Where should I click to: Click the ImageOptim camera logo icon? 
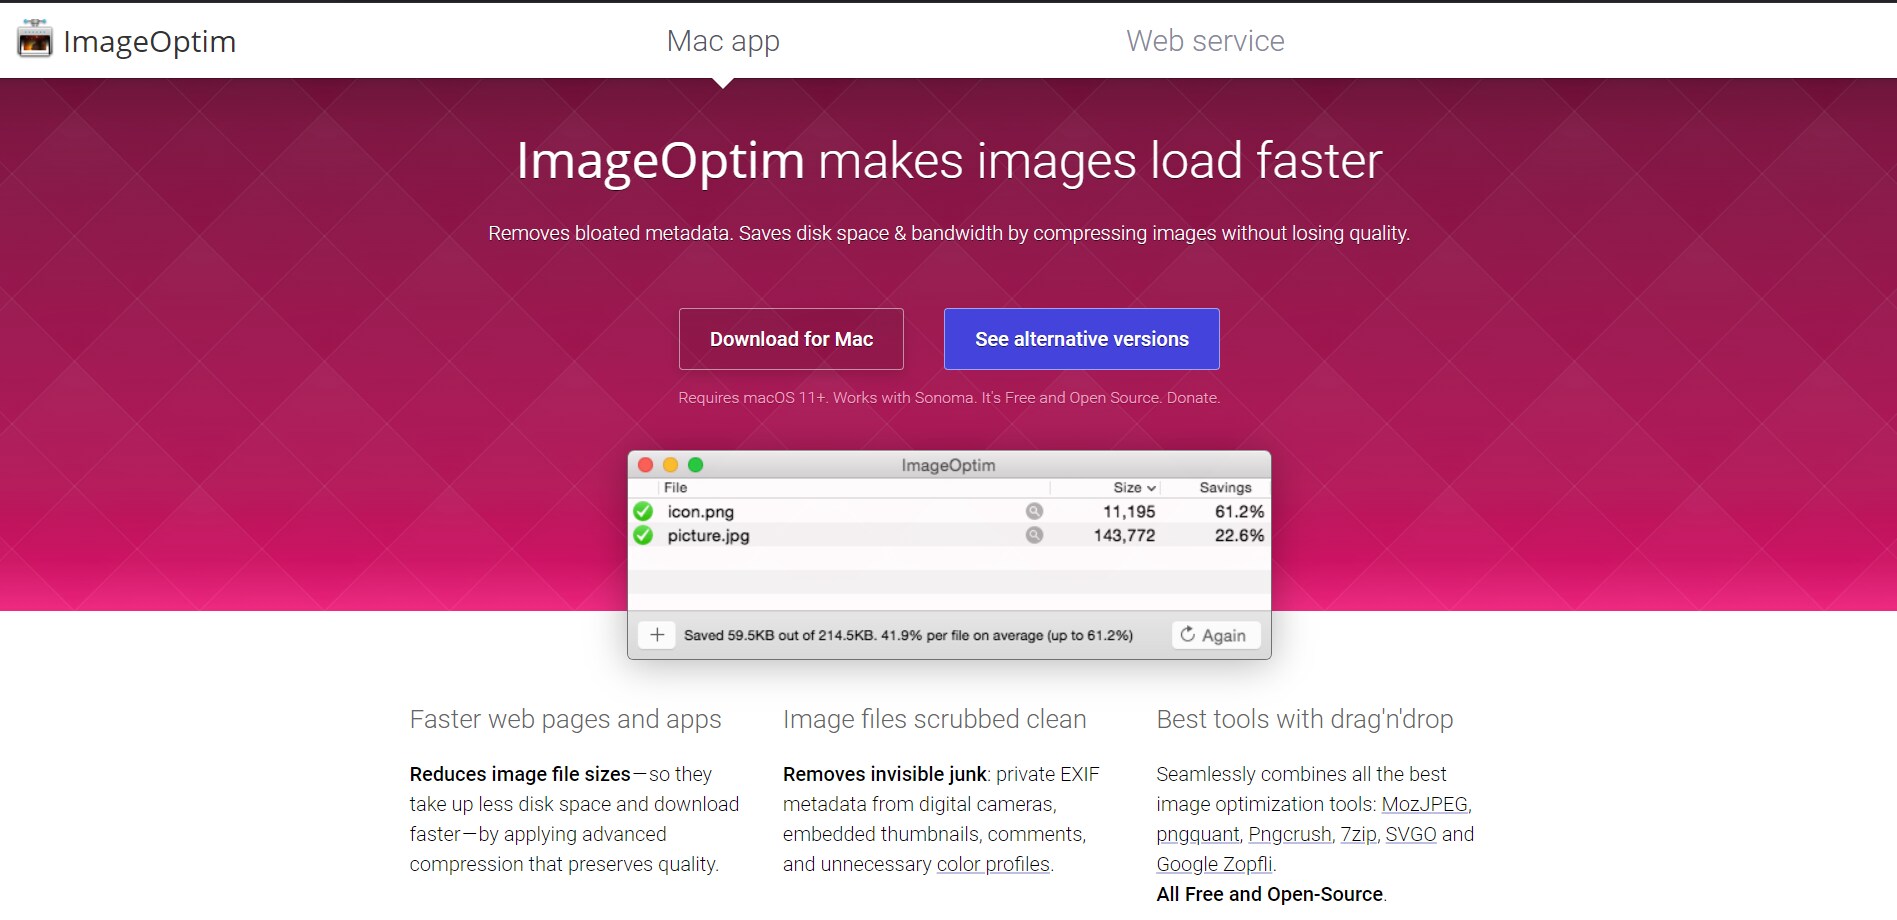coord(34,40)
